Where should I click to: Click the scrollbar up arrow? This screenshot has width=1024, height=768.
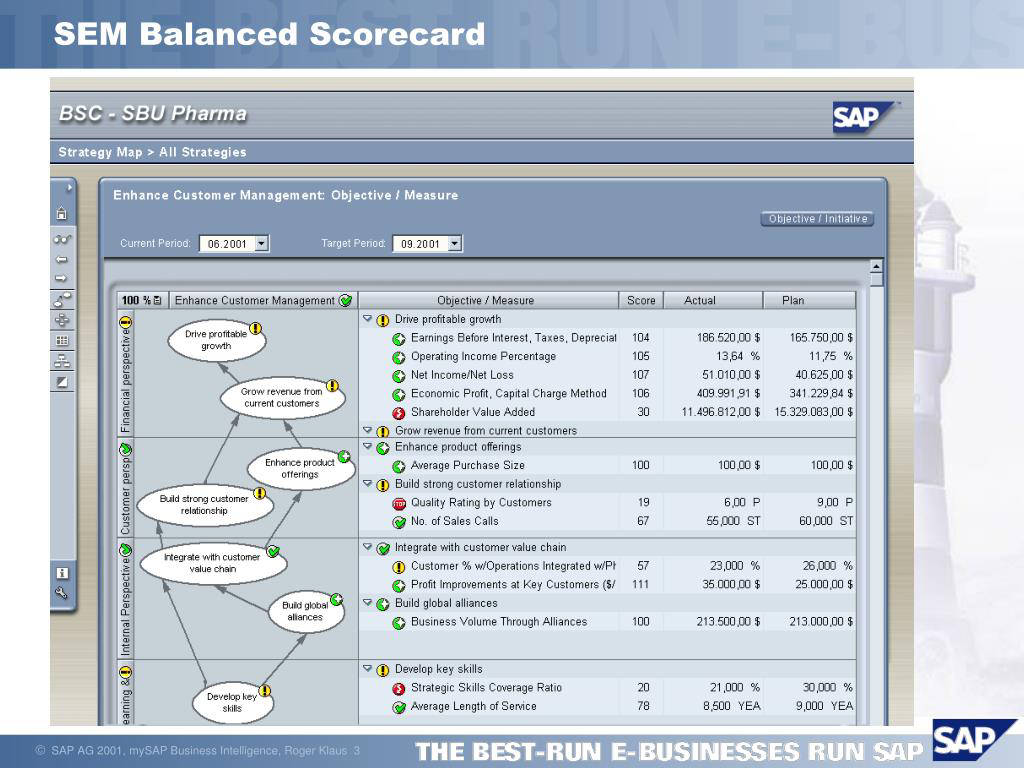[x=876, y=266]
